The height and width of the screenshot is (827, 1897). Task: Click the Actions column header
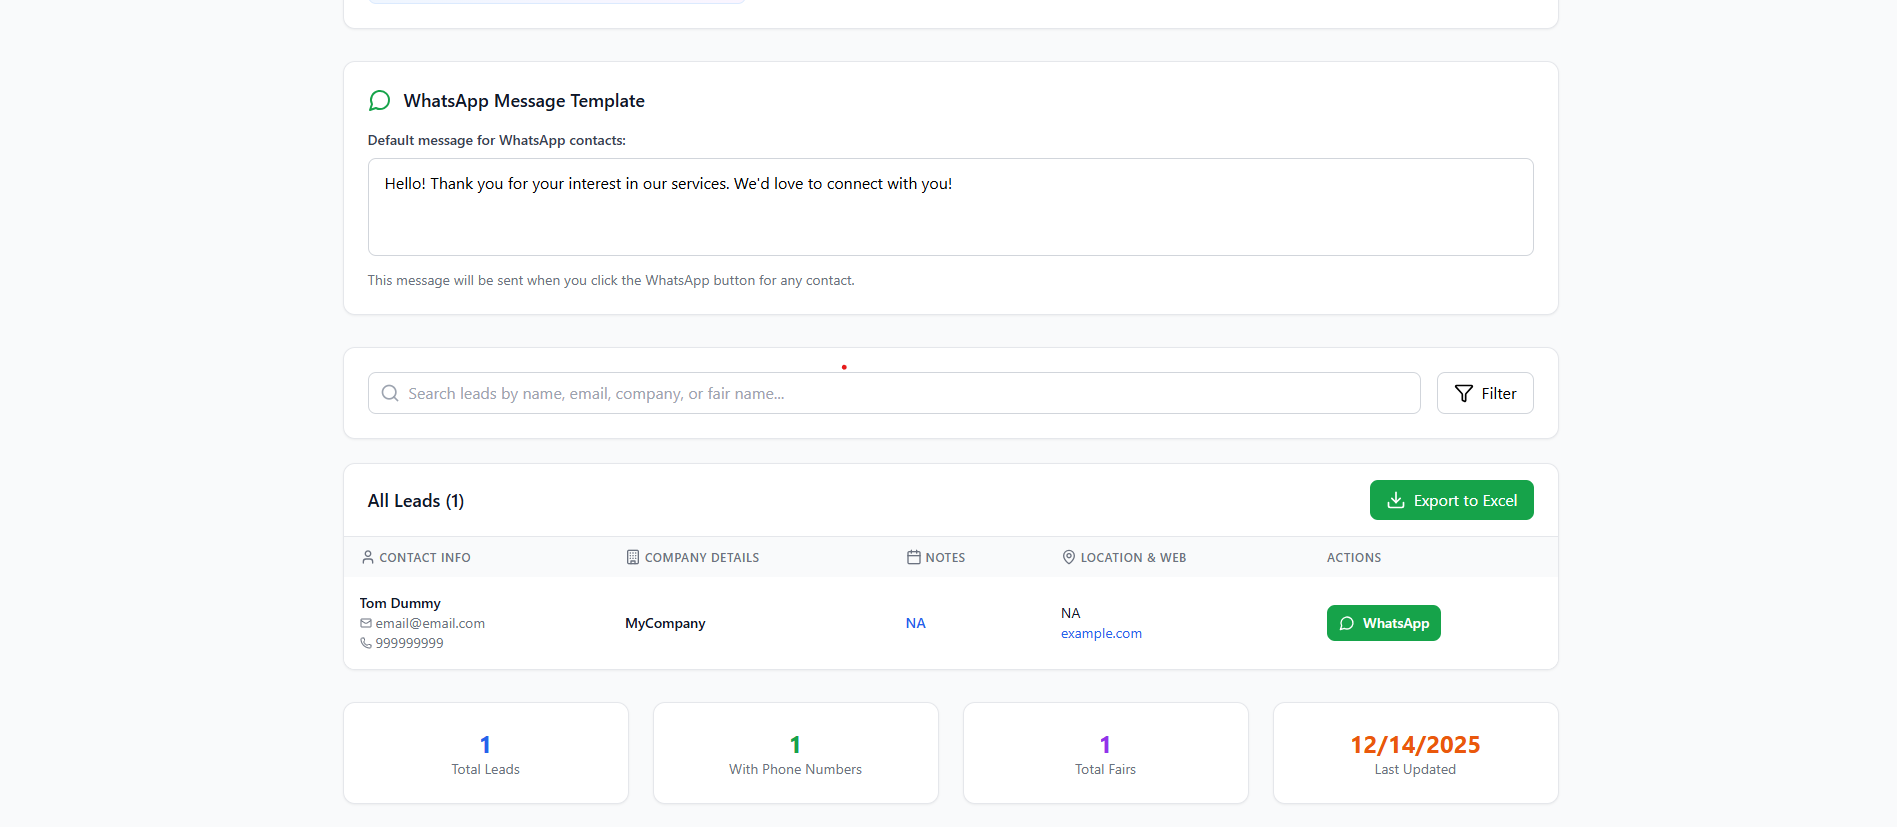(x=1354, y=557)
